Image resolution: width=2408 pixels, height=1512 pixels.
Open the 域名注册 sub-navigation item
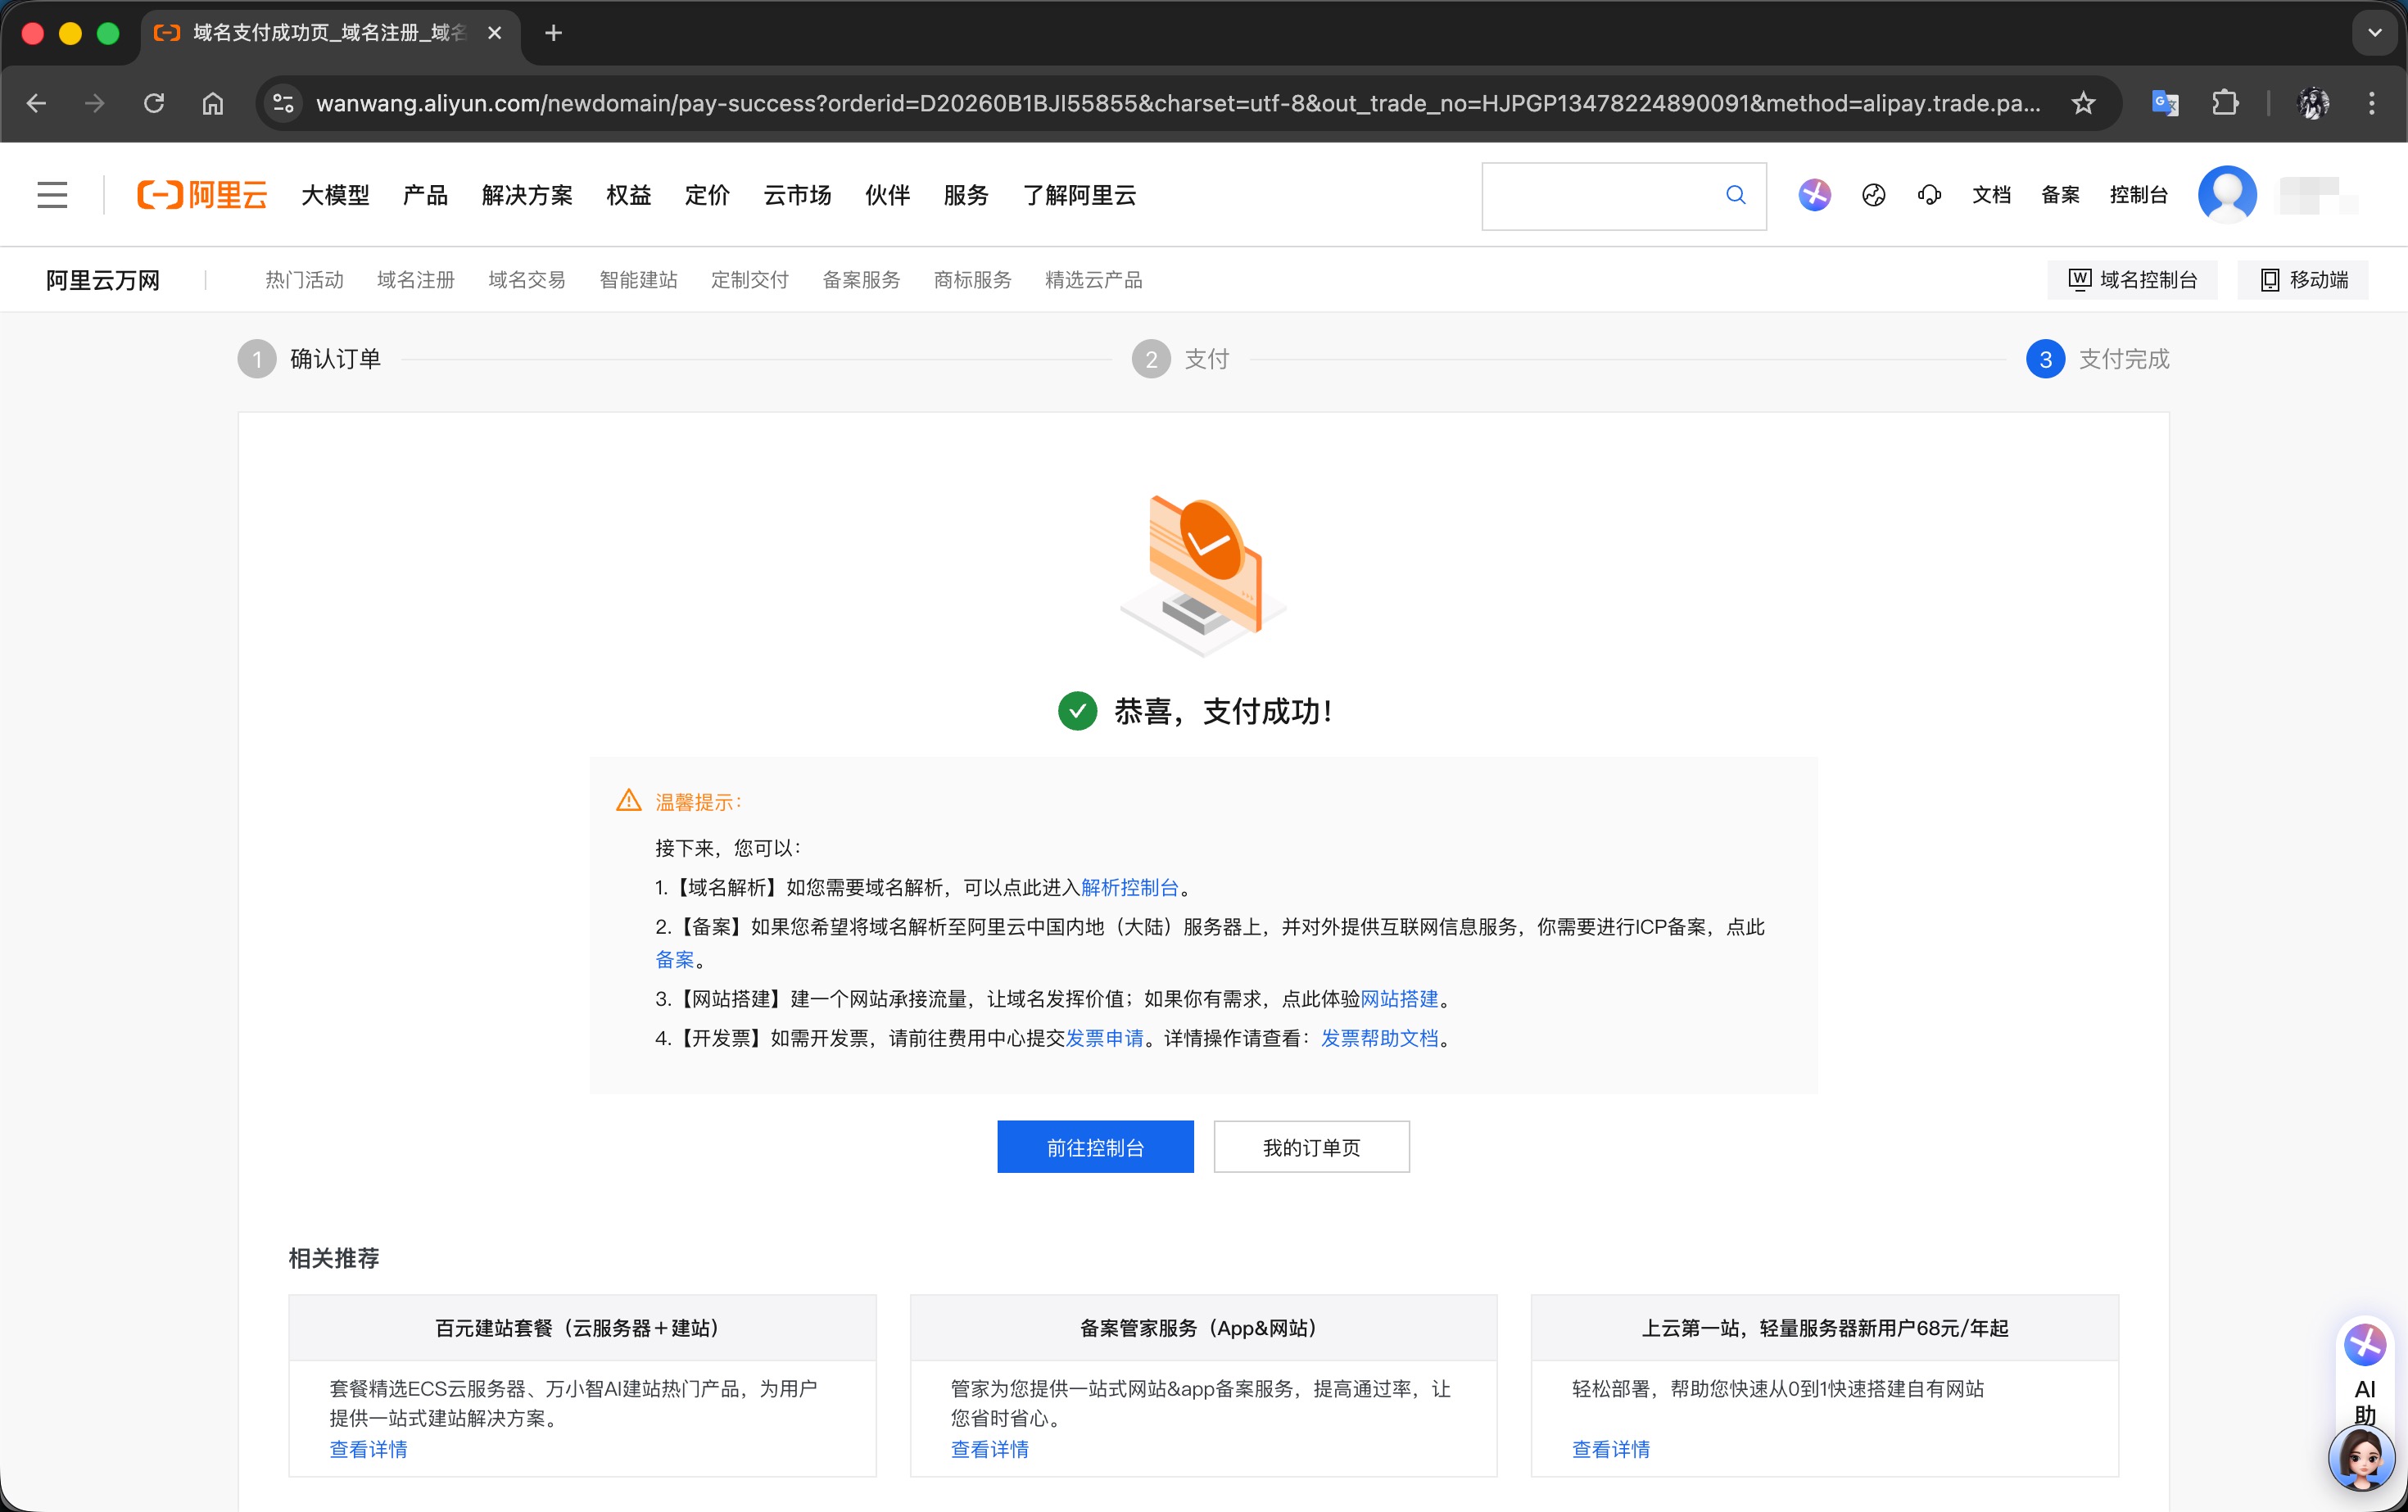coord(415,280)
